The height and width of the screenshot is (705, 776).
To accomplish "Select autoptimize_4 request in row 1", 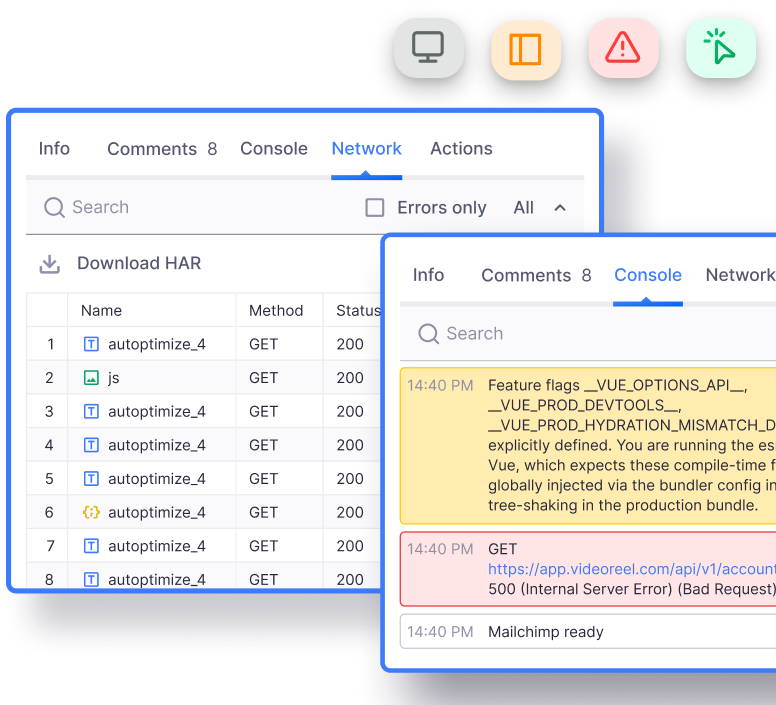I will (156, 344).
